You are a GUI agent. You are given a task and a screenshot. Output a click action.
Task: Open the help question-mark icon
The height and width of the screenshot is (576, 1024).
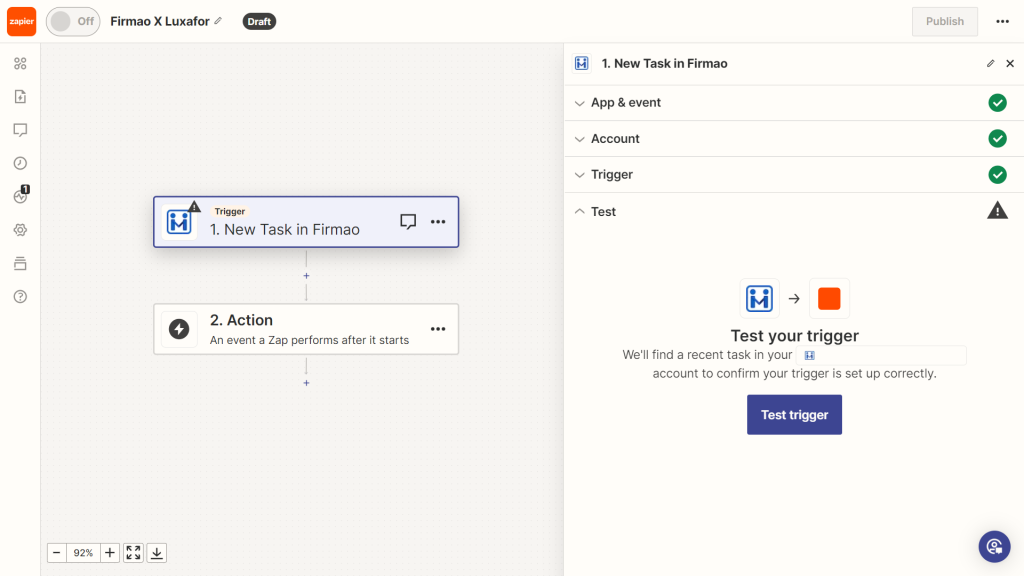click(x=20, y=296)
